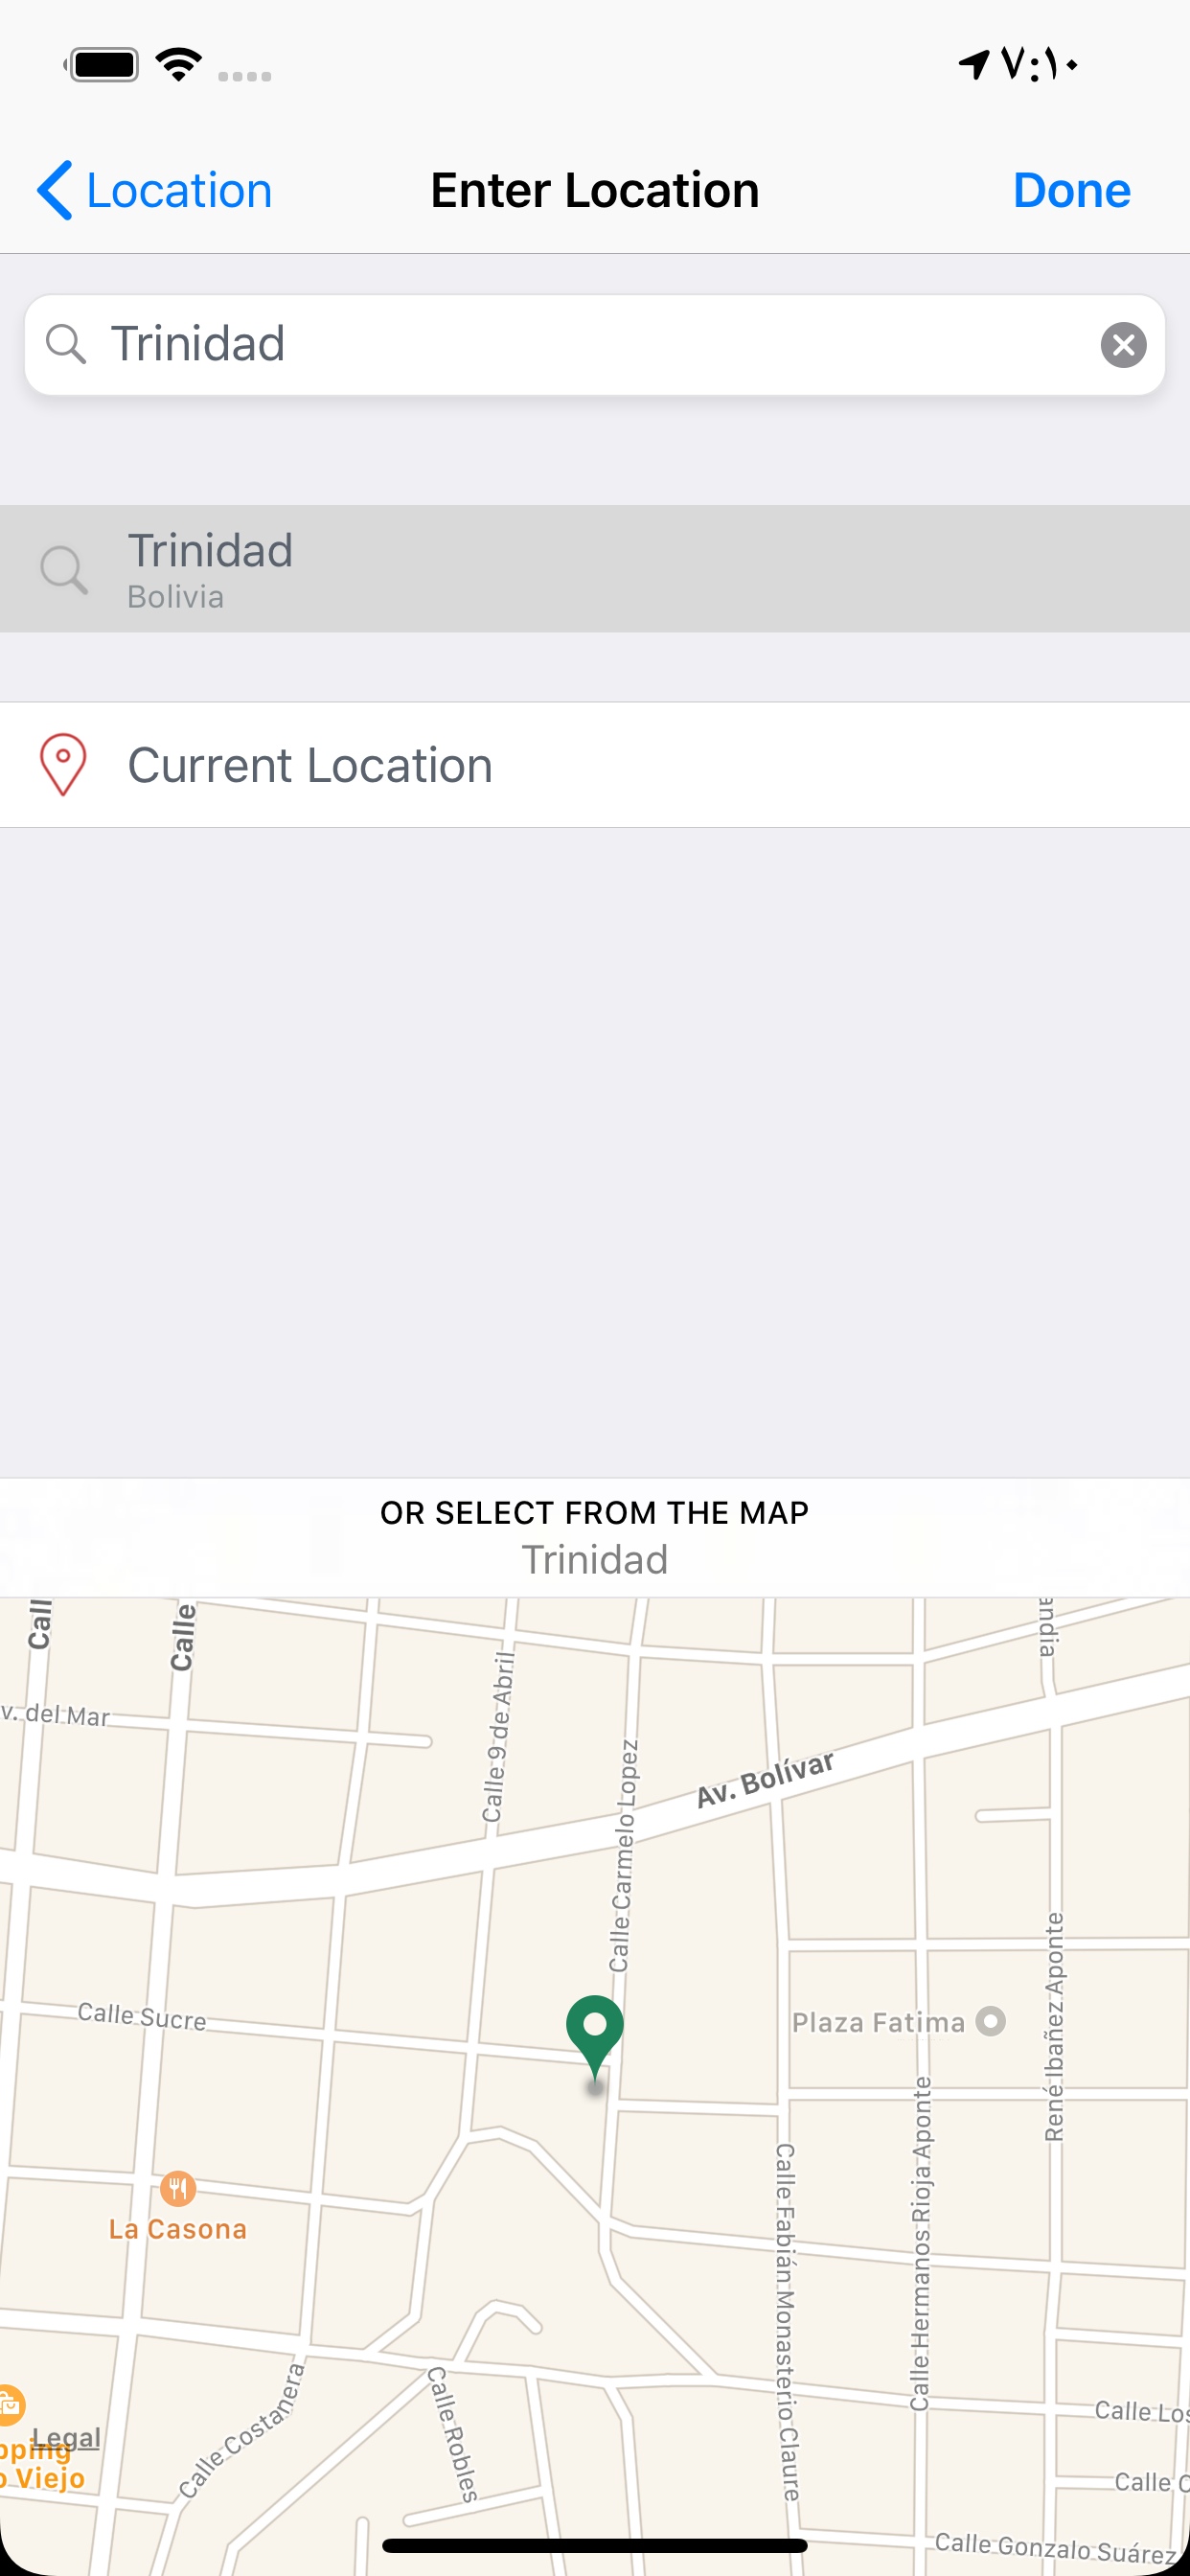This screenshot has width=1190, height=2576.
Task: Go back to Location screen
Action: pyautogui.click(x=178, y=190)
